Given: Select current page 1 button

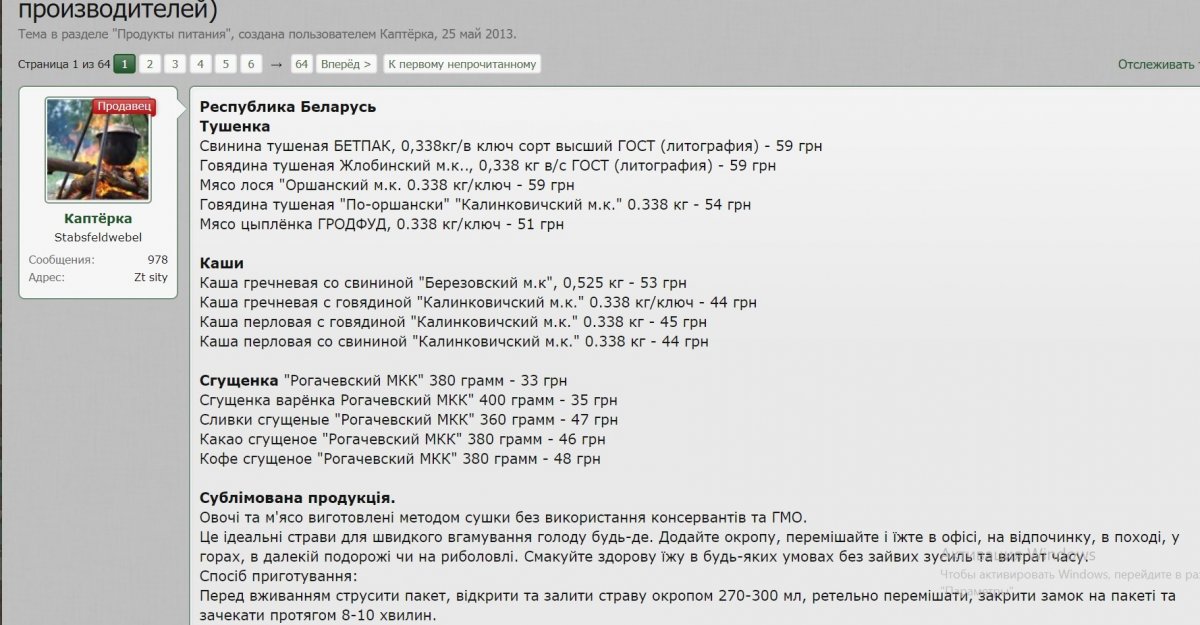Looking at the screenshot, I should (x=124, y=64).
